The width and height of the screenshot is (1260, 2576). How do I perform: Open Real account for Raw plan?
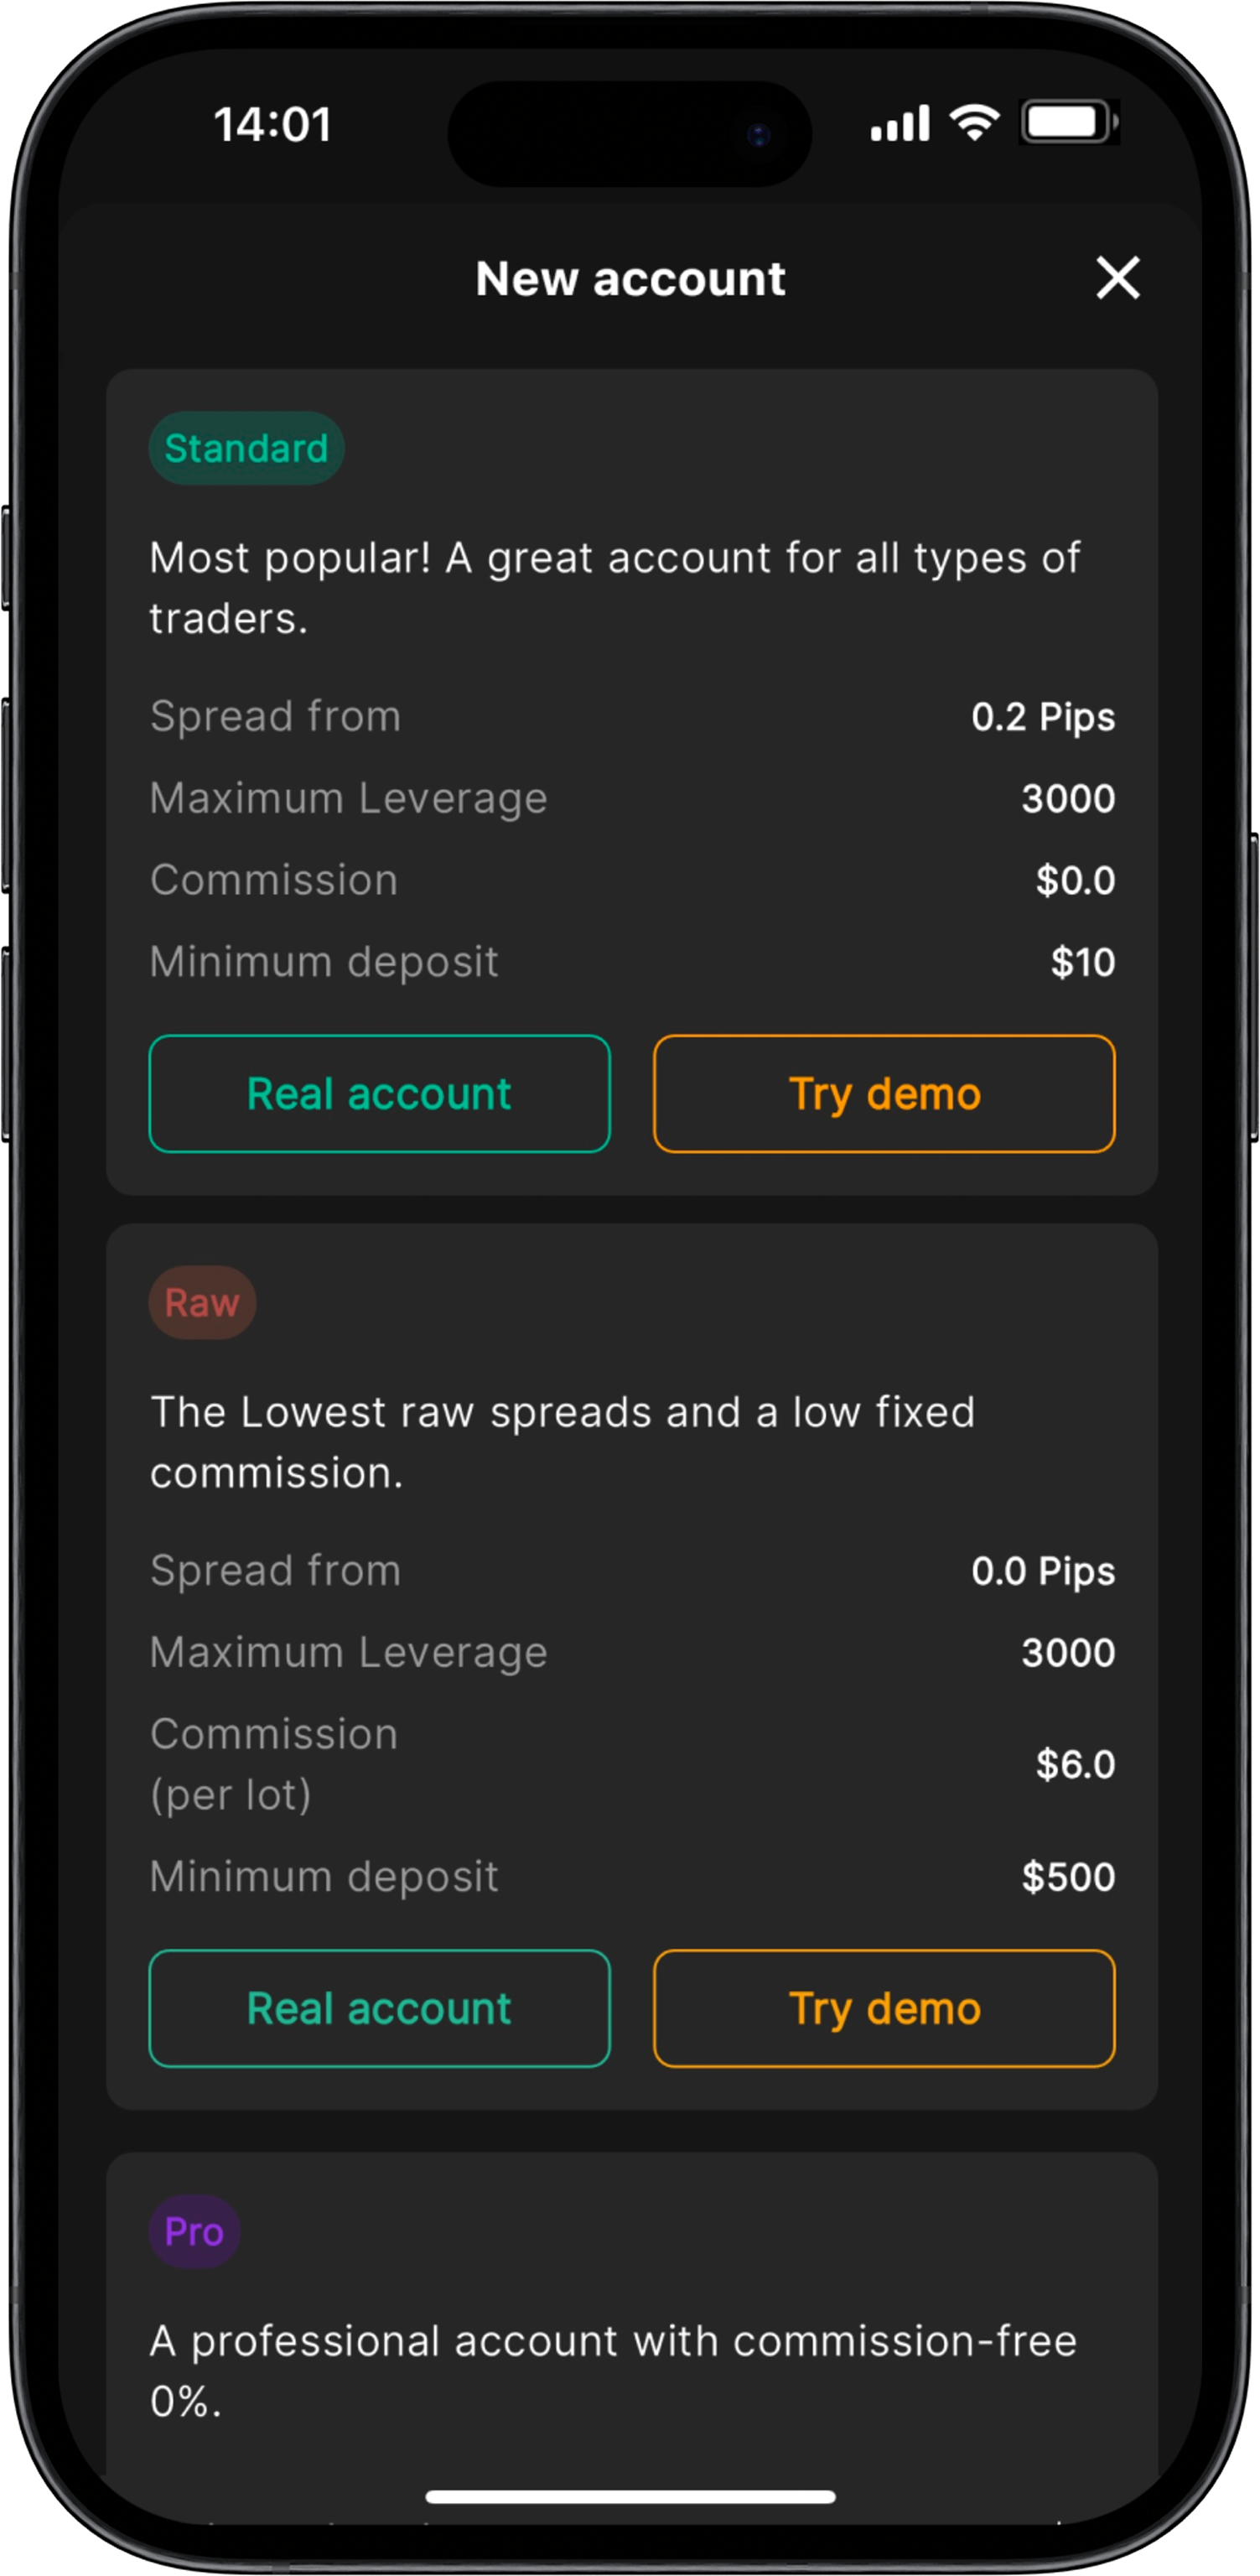click(x=379, y=2008)
